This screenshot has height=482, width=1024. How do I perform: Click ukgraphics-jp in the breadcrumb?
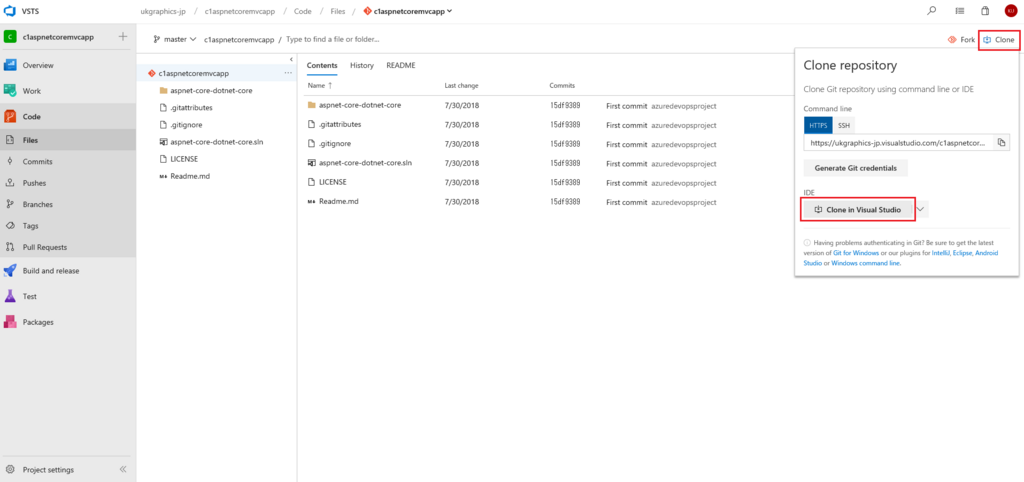click(163, 11)
